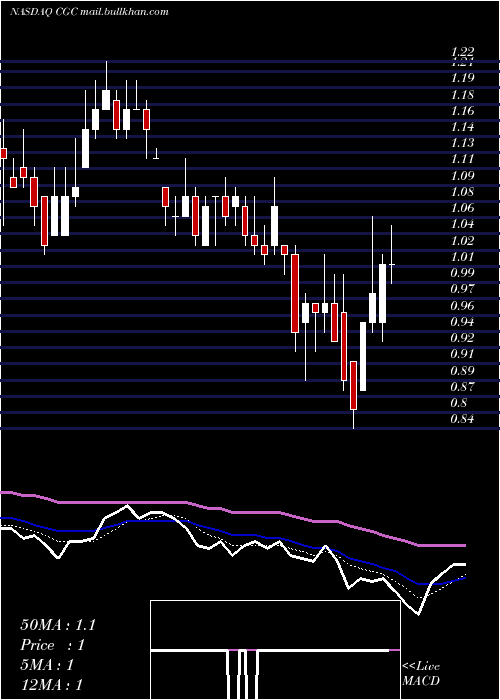Image resolution: width=500 pixels, height=700 pixels.
Task: Click the 'NASDAQ CGC mail.bullkhan.com' chart title
Action: [x=89, y=12]
